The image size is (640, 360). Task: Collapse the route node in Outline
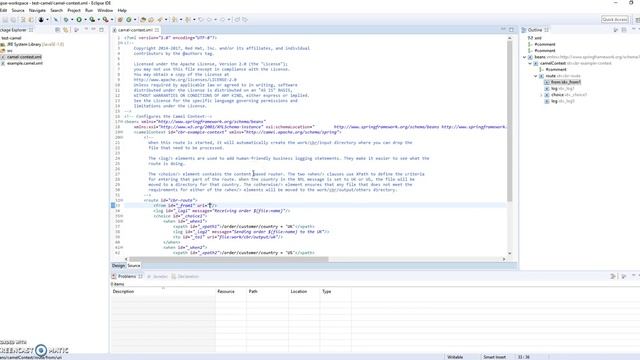point(536,76)
